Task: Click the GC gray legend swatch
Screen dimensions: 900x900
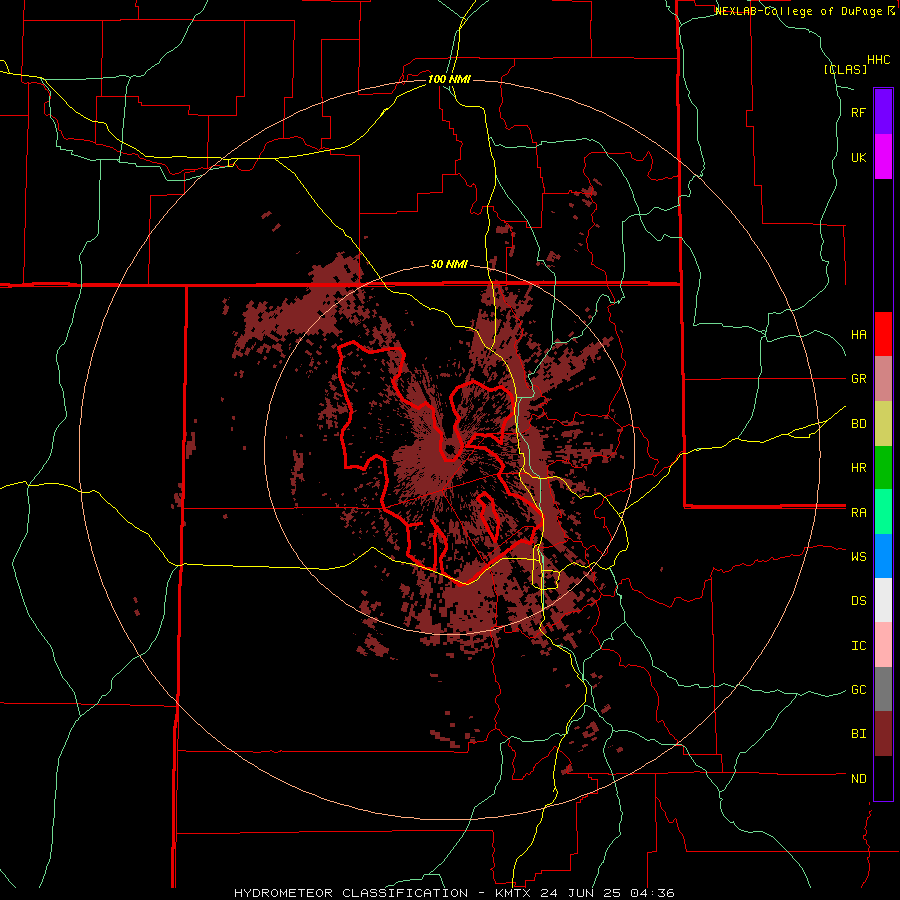Action: click(x=883, y=689)
